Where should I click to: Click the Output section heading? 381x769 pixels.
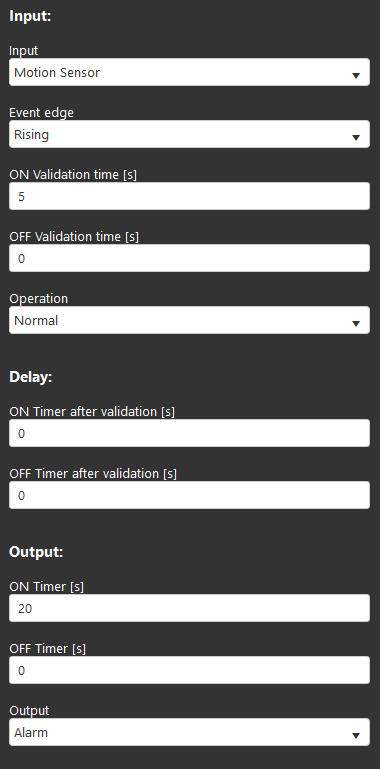tap(36, 552)
